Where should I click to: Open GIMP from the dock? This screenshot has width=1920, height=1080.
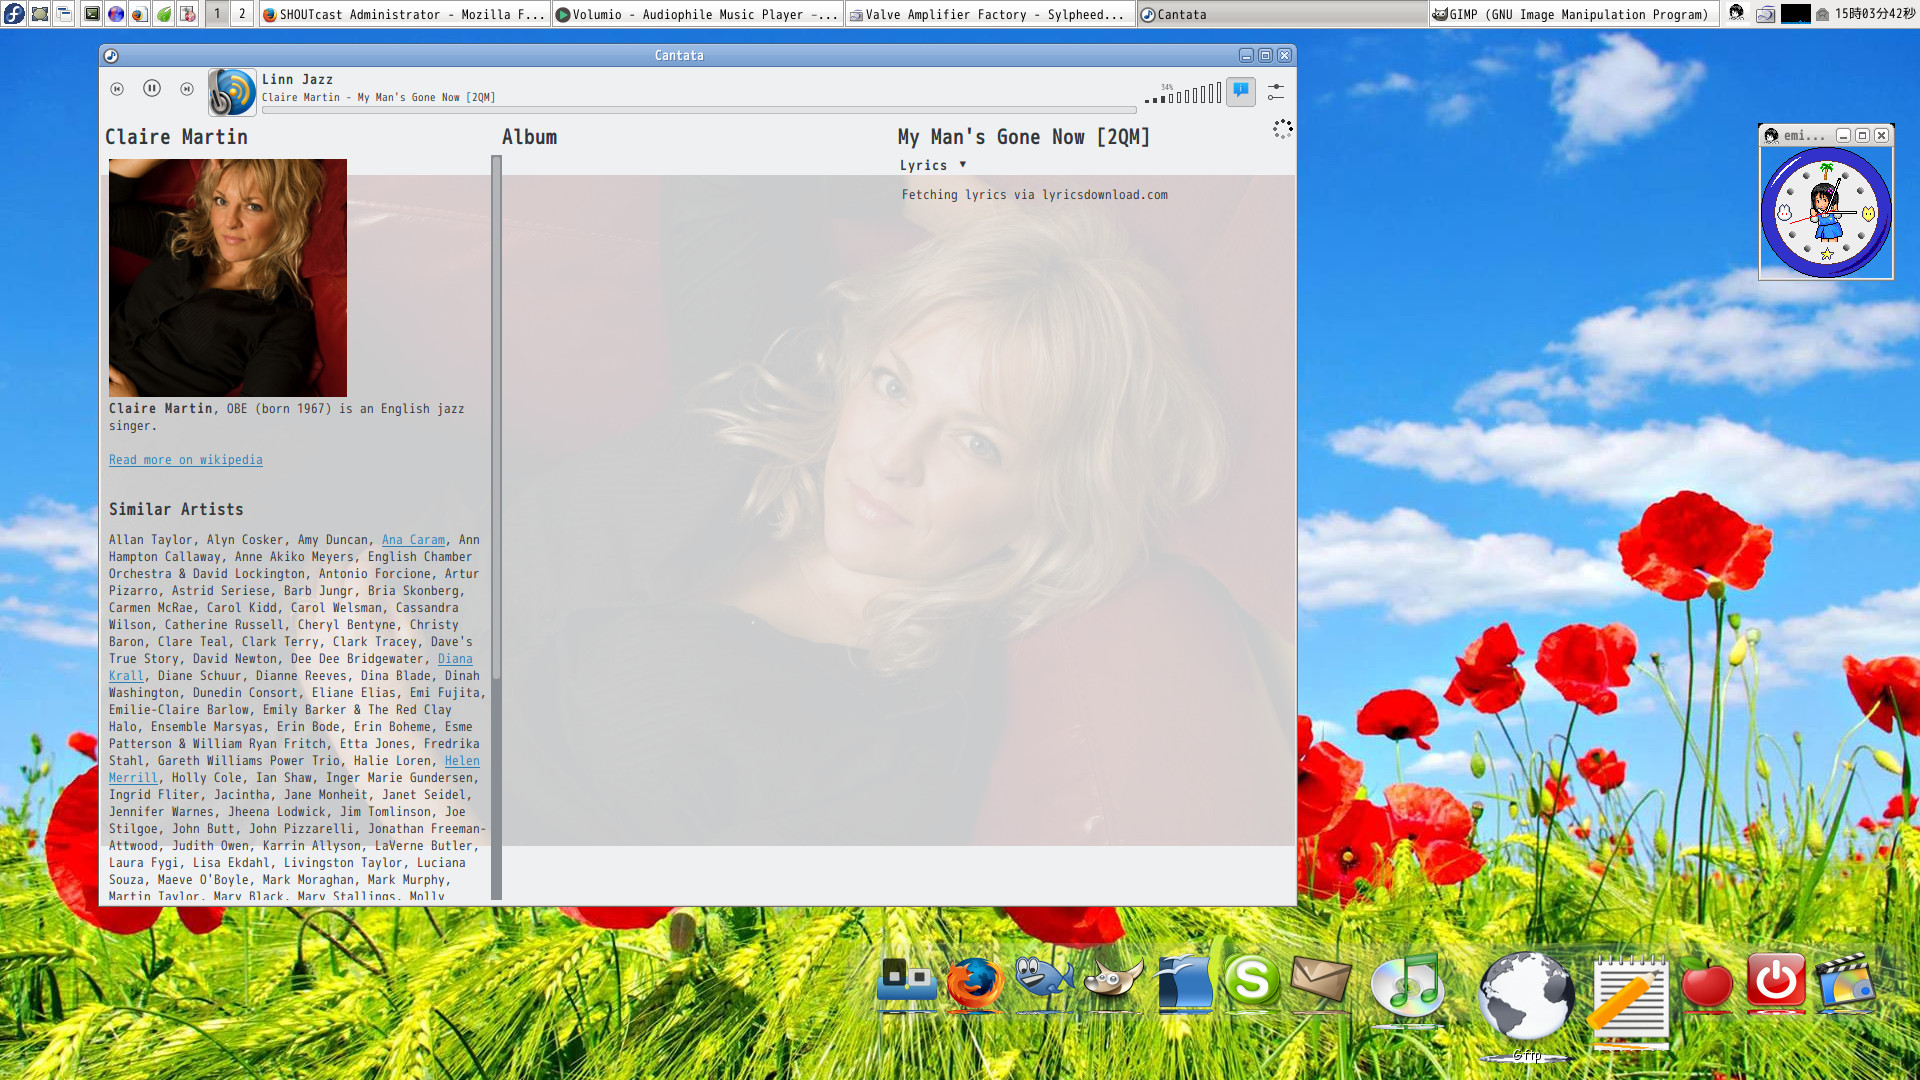[1113, 981]
